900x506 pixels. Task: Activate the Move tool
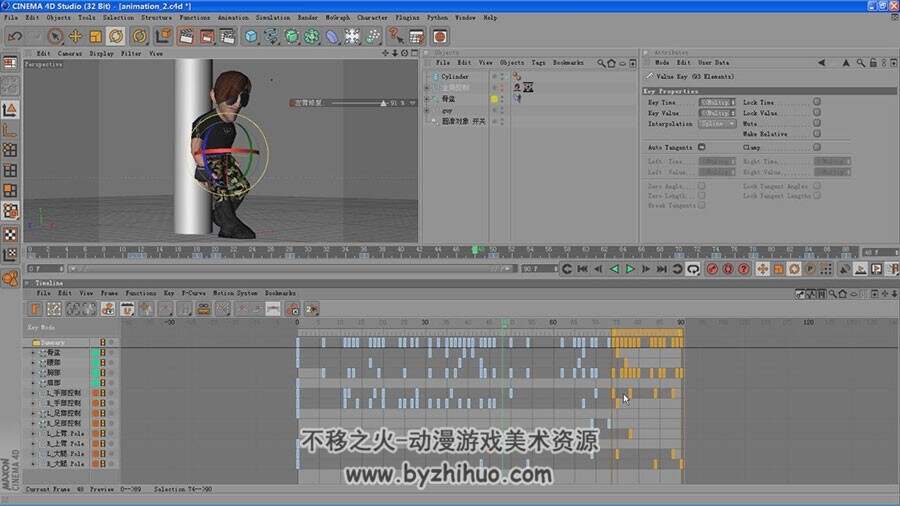(75, 37)
